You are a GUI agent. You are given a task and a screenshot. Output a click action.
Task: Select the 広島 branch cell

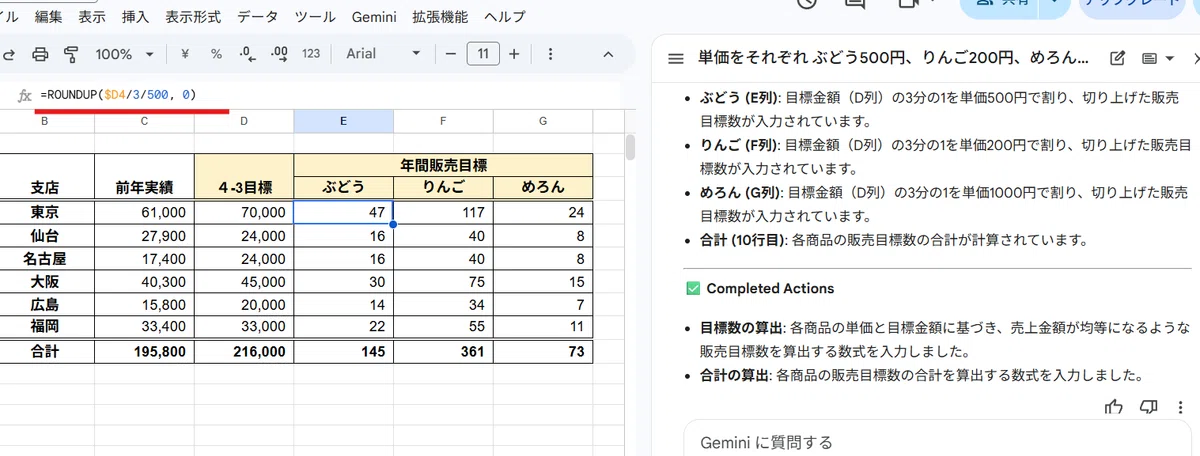[45, 305]
